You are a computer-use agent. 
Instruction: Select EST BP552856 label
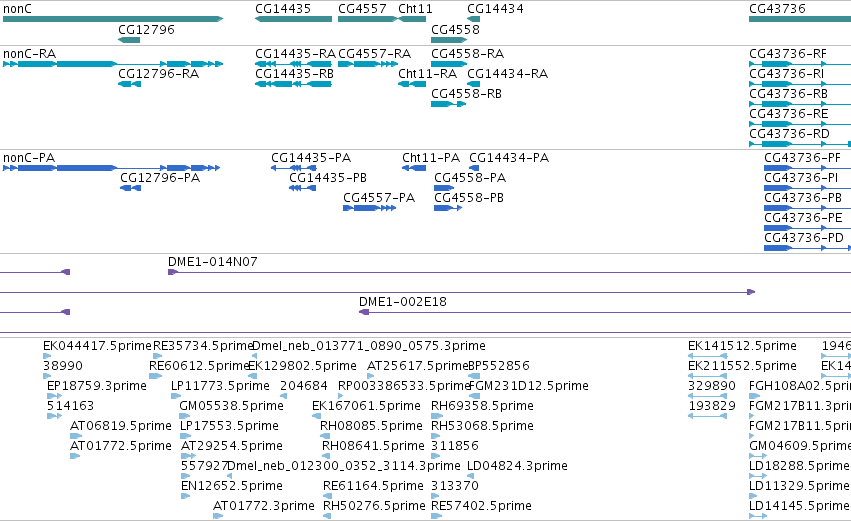(499, 366)
